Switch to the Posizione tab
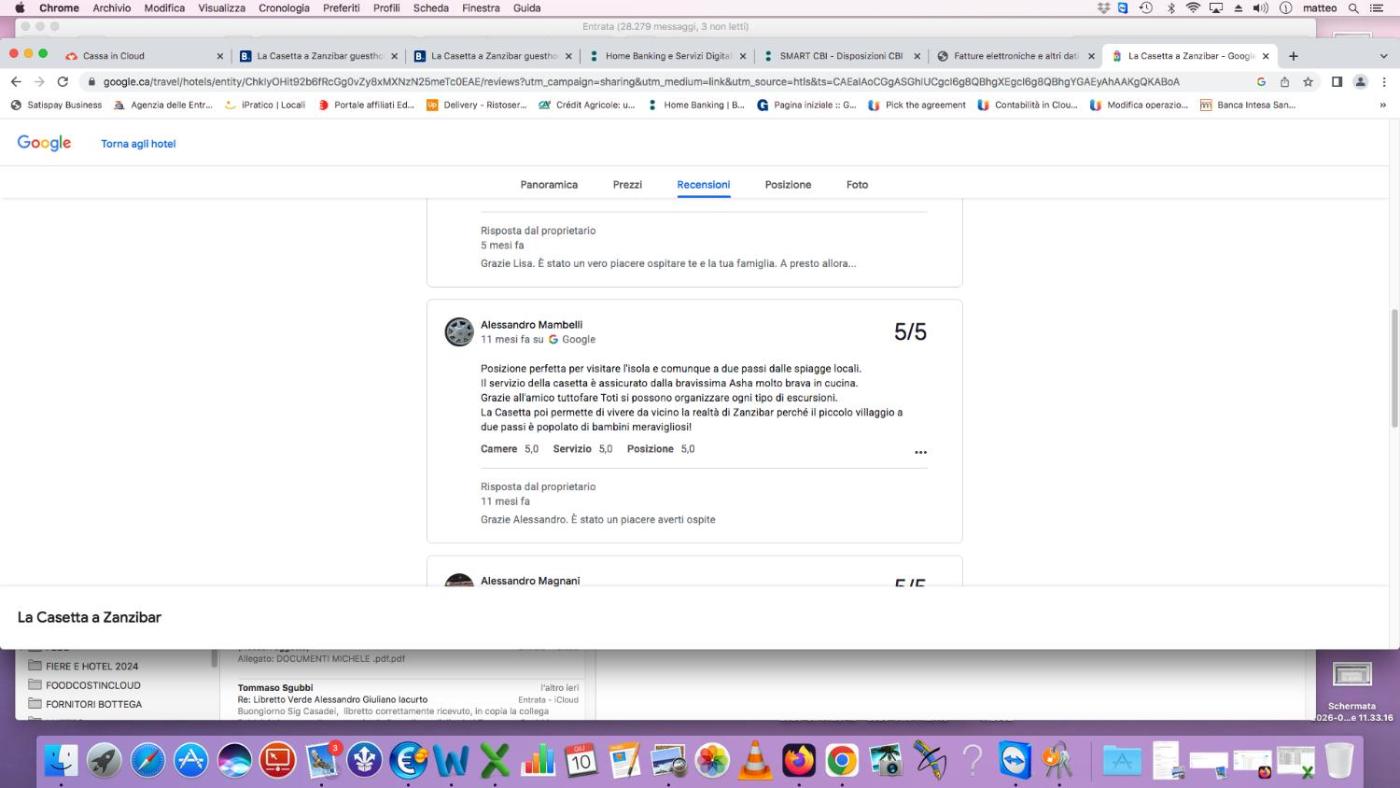This screenshot has width=1400, height=788. click(x=788, y=185)
